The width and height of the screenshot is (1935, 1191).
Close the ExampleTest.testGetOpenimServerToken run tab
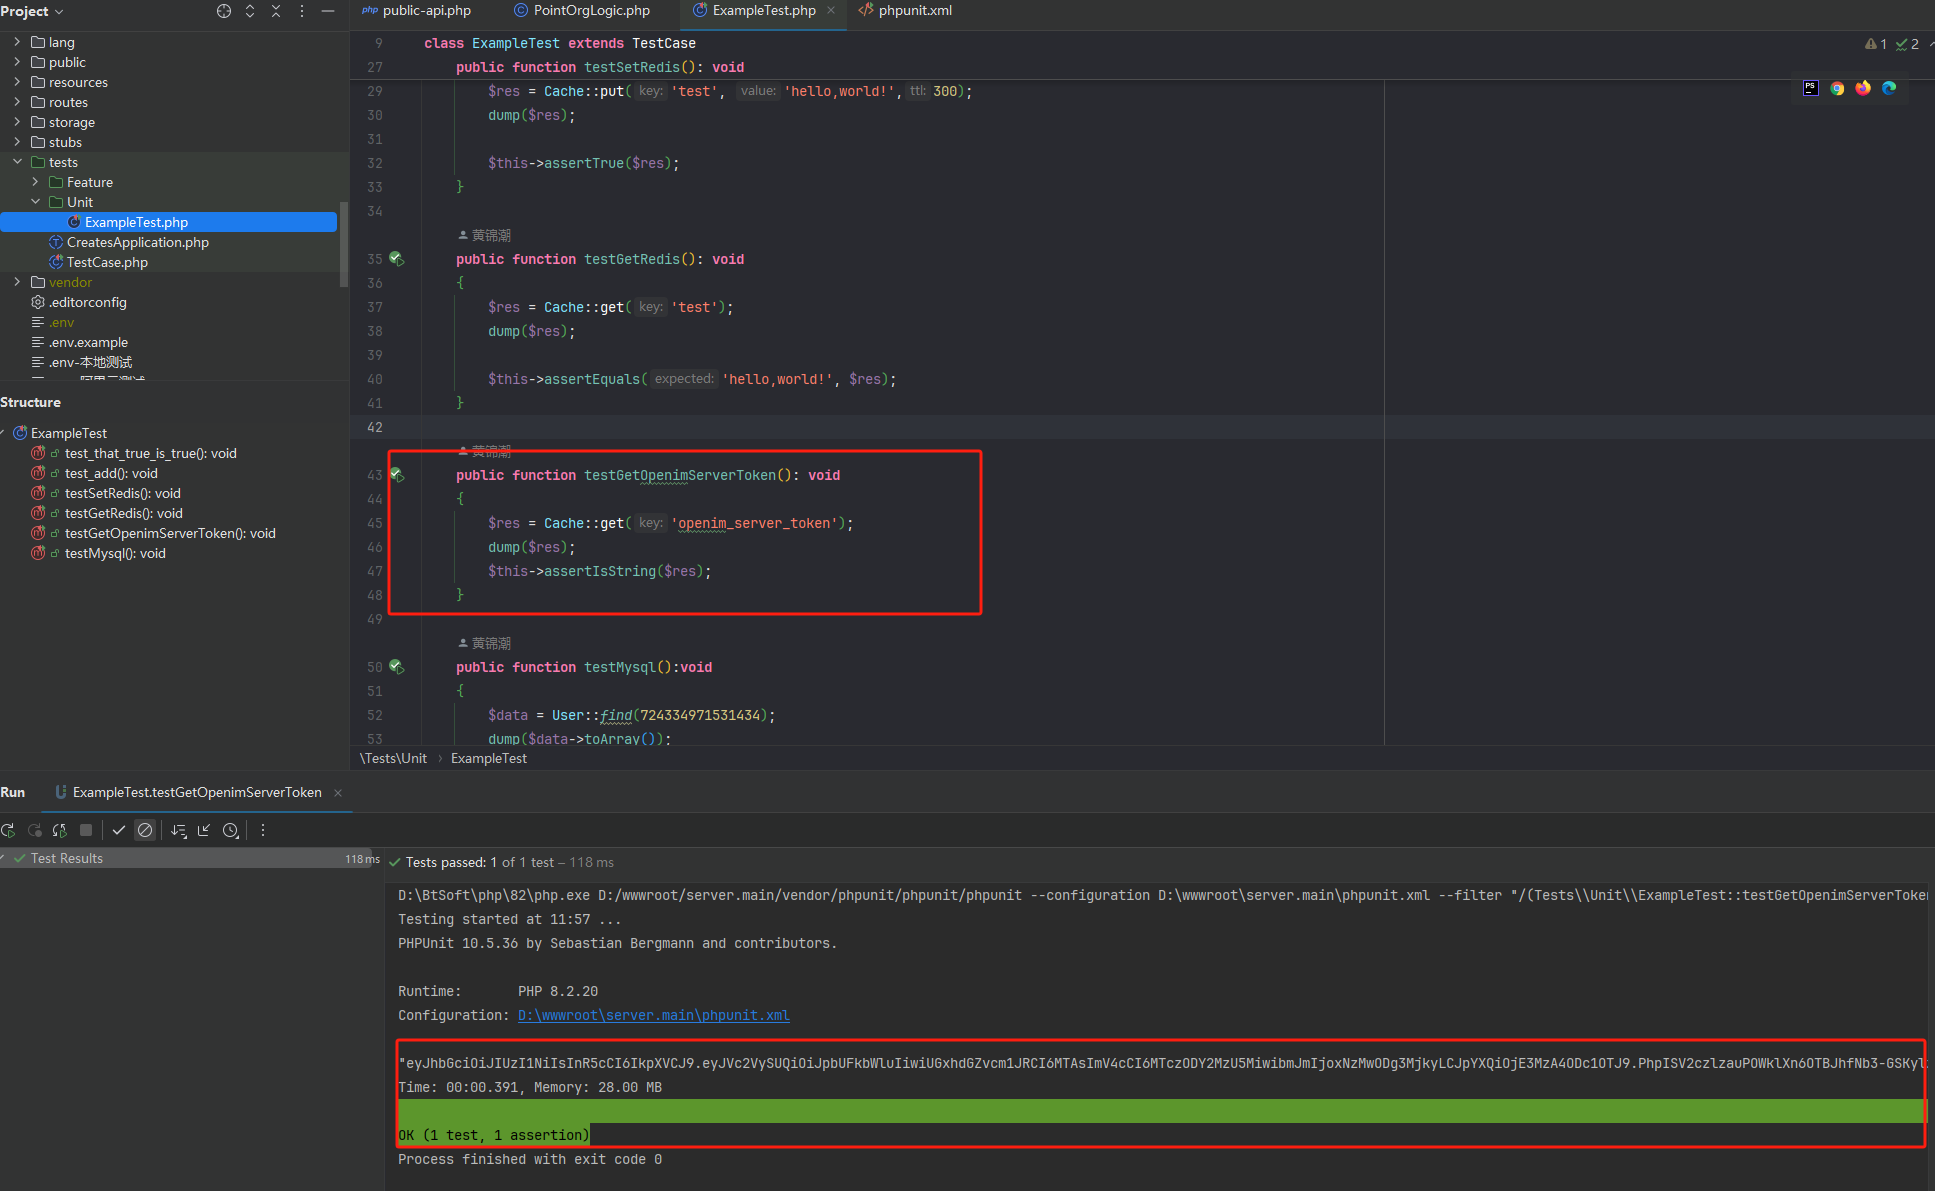tap(338, 793)
